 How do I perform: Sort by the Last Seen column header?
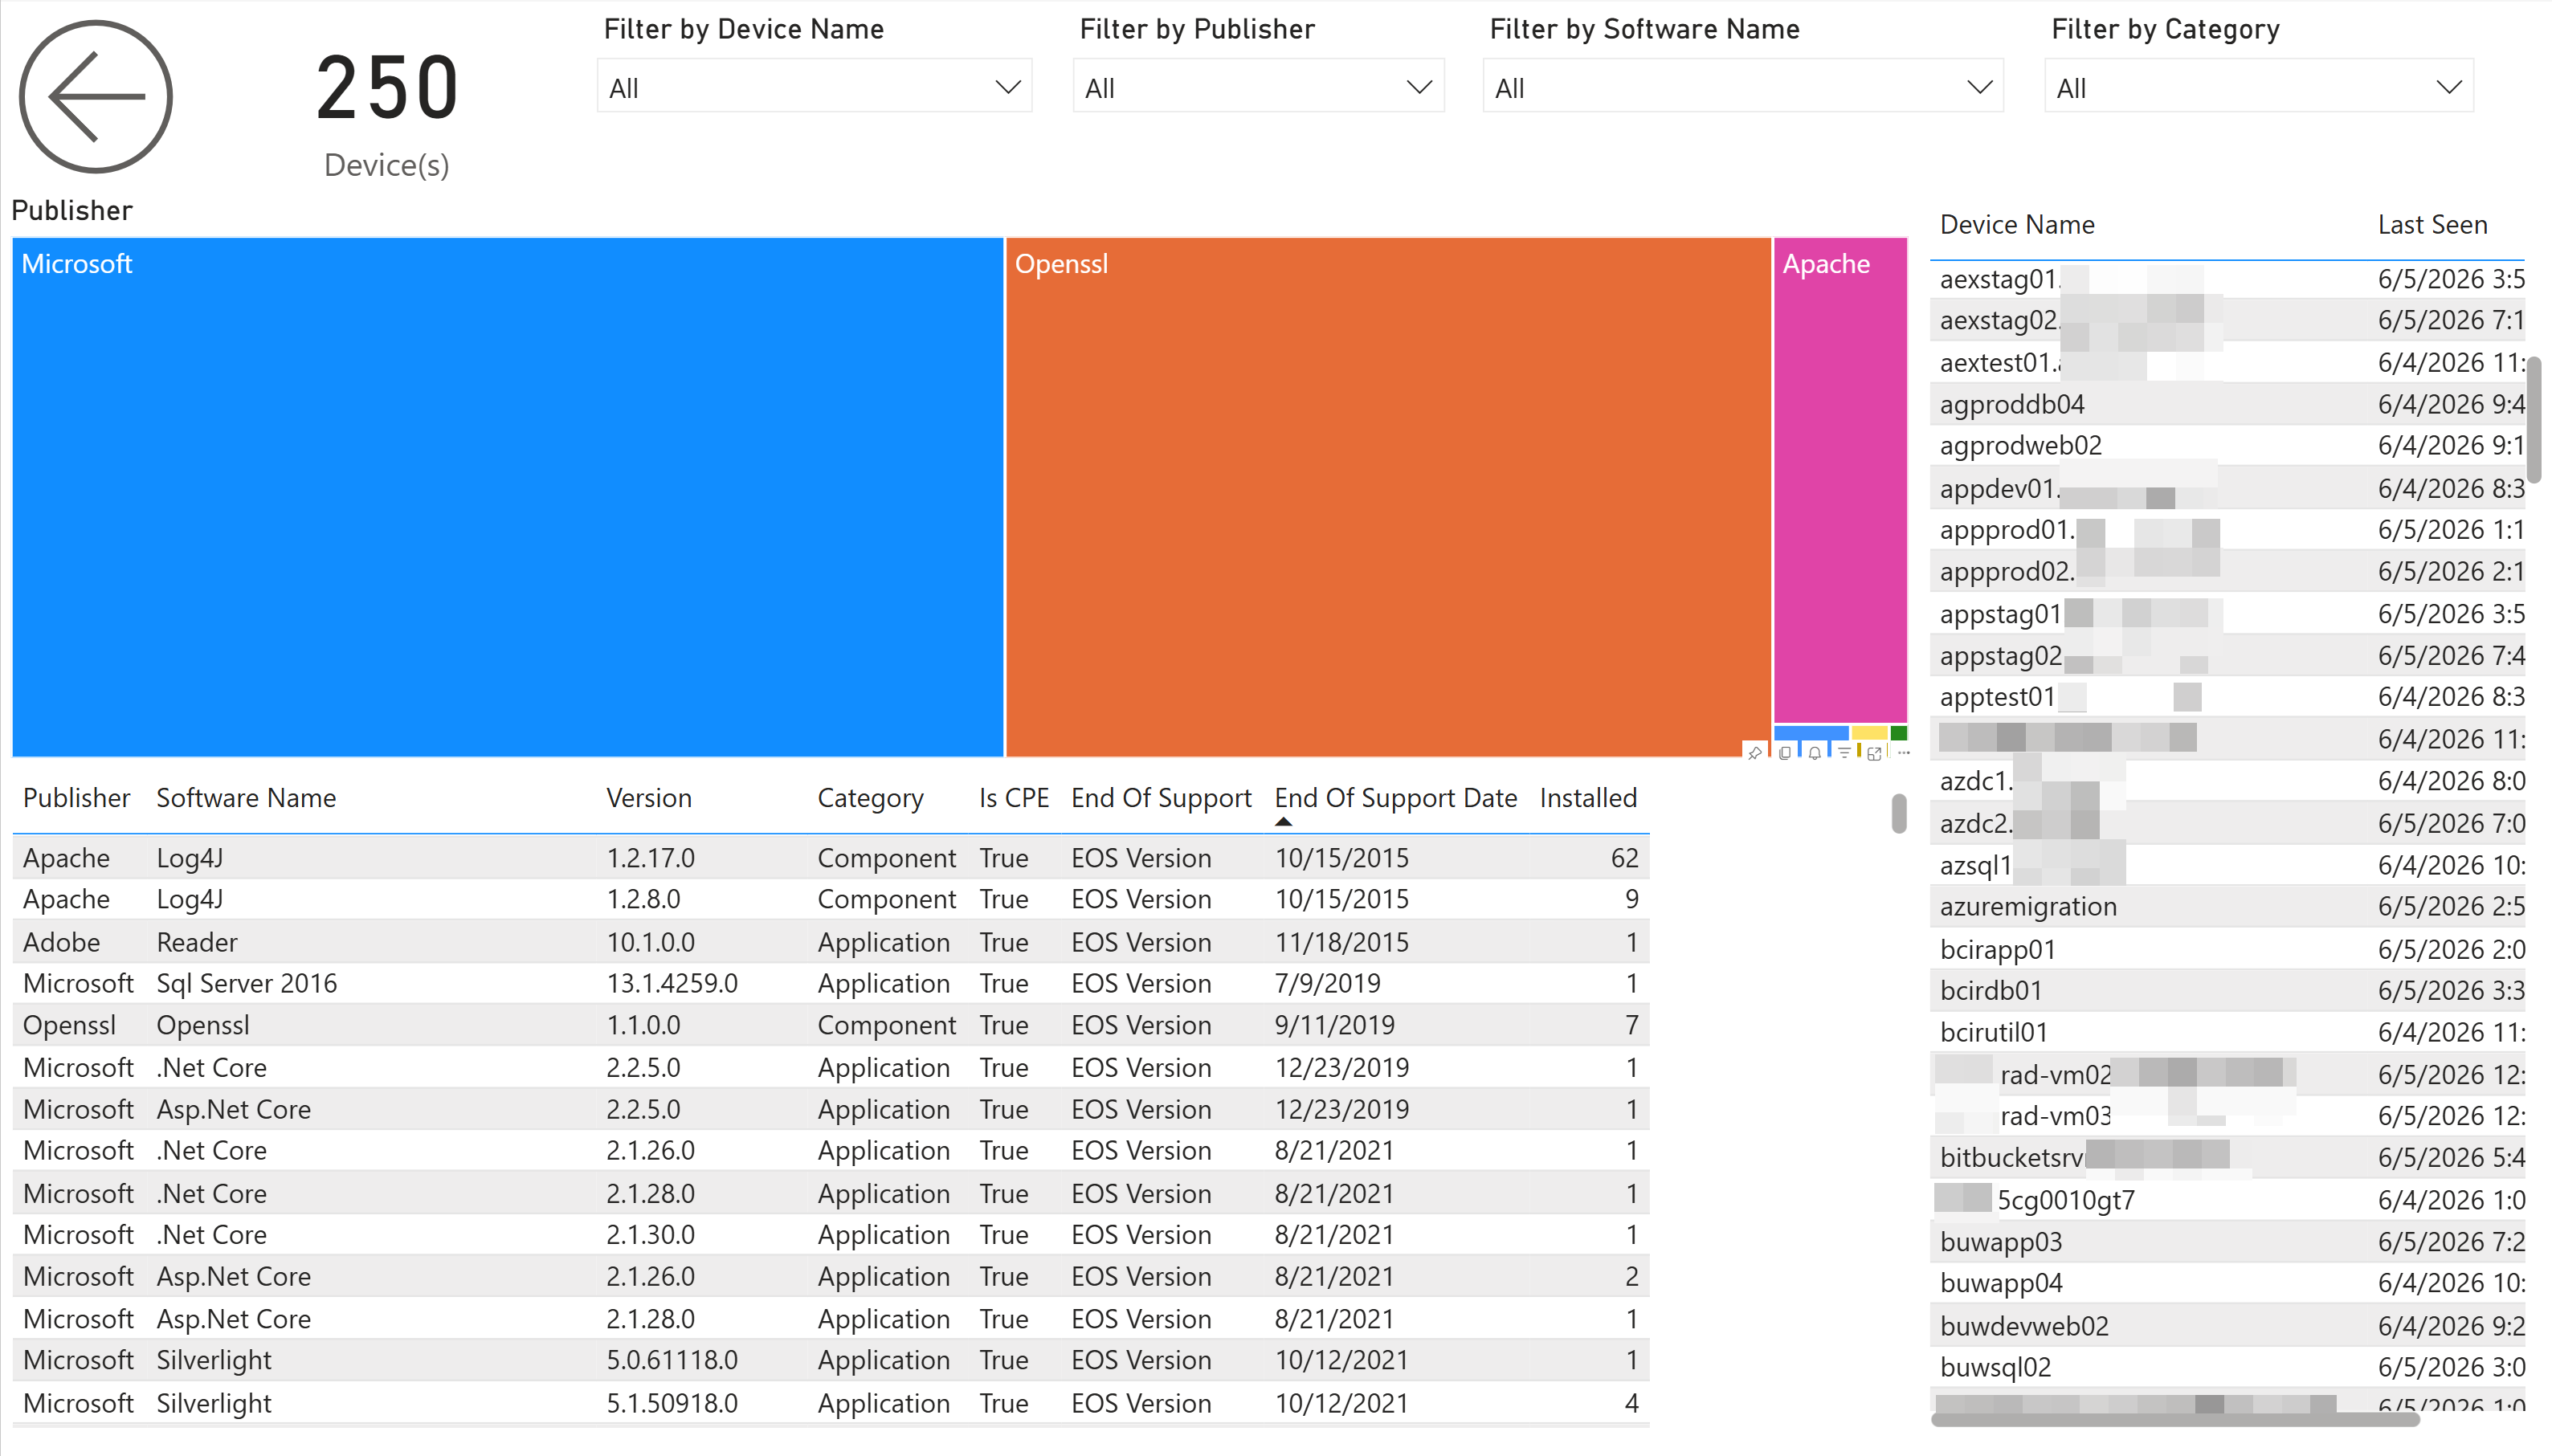tap(2432, 225)
